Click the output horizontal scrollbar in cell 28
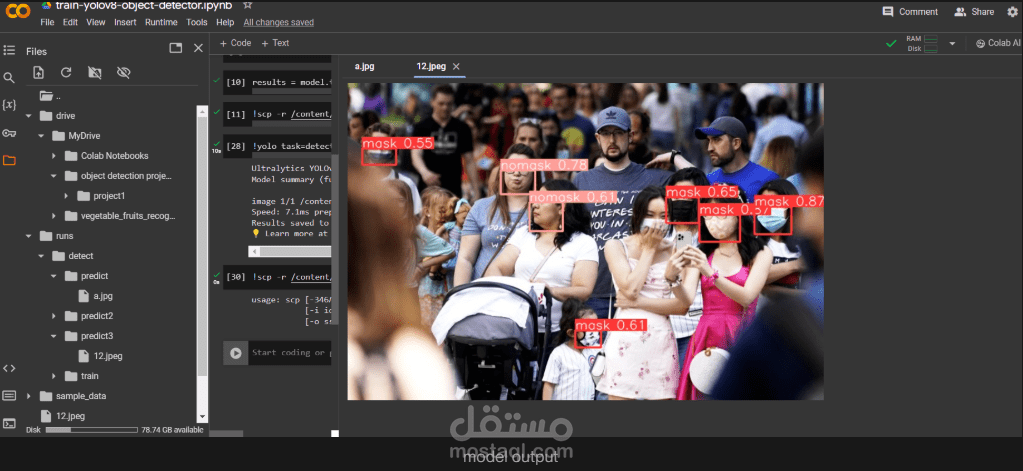 pyautogui.click(x=290, y=251)
